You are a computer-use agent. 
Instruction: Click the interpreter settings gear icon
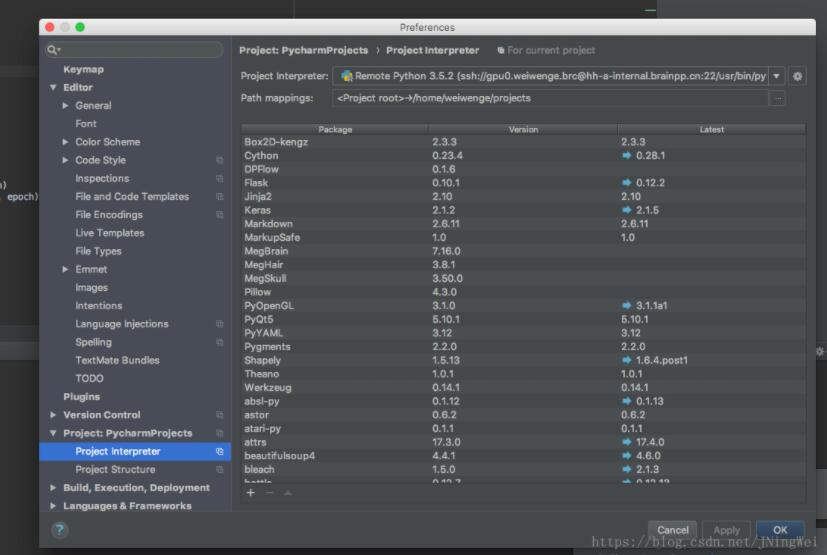[797, 76]
